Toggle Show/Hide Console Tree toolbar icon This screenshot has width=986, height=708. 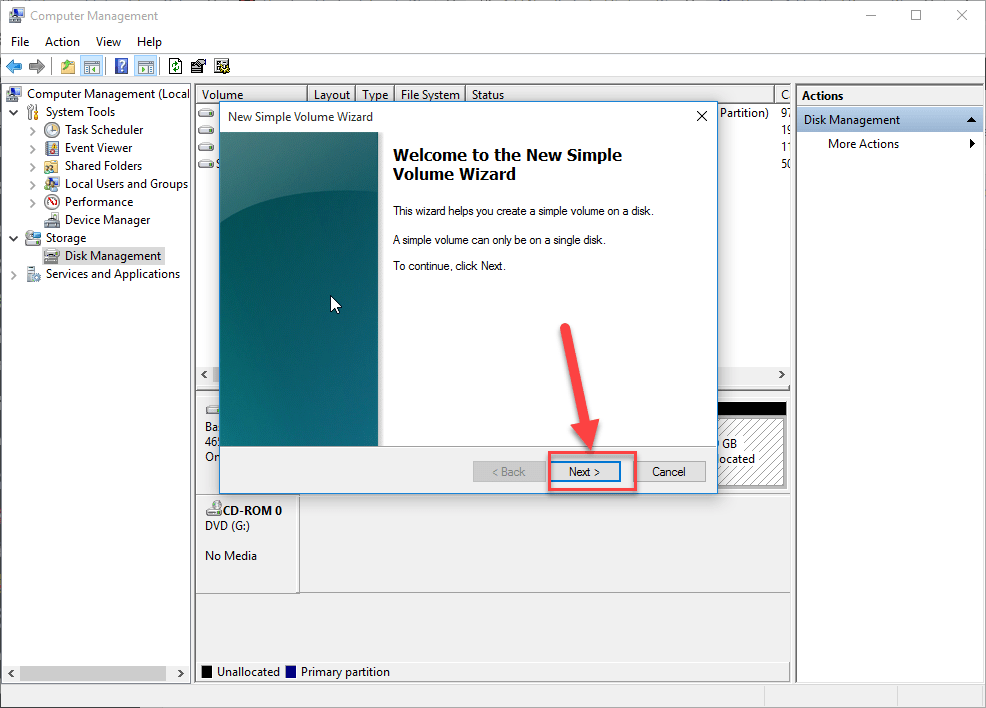tap(92, 67)
